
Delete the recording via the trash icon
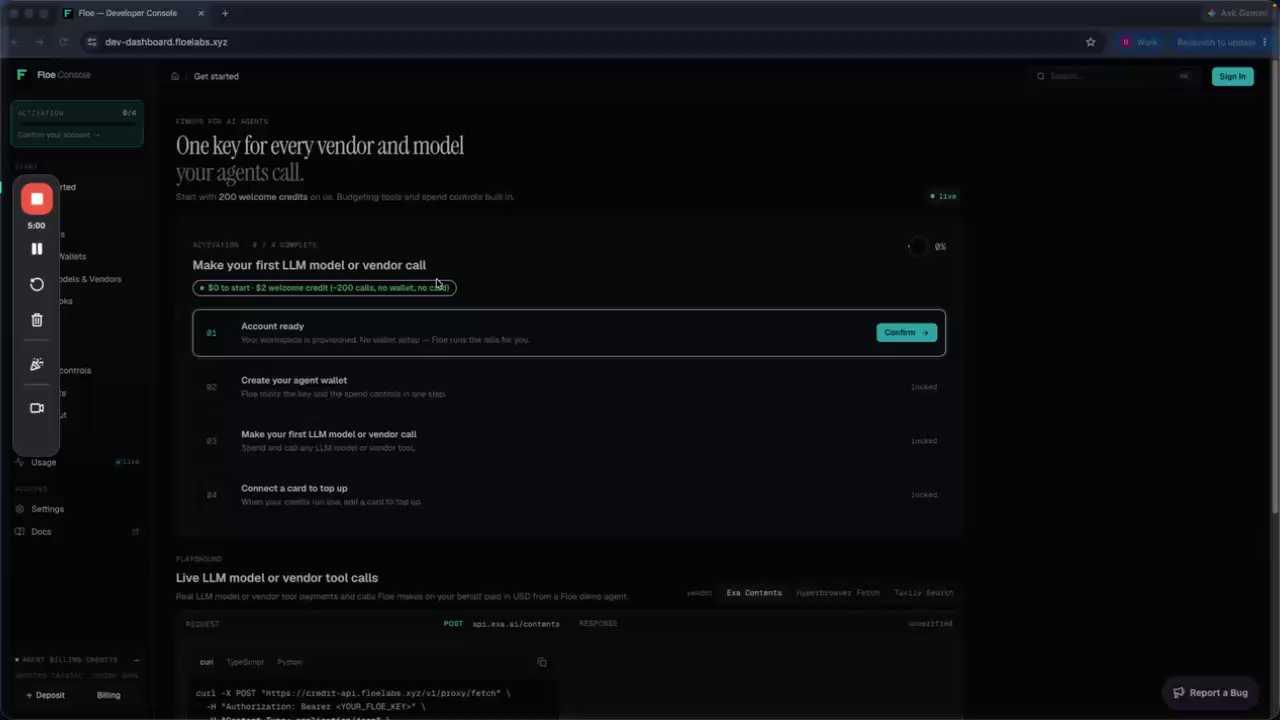point(37,320)
